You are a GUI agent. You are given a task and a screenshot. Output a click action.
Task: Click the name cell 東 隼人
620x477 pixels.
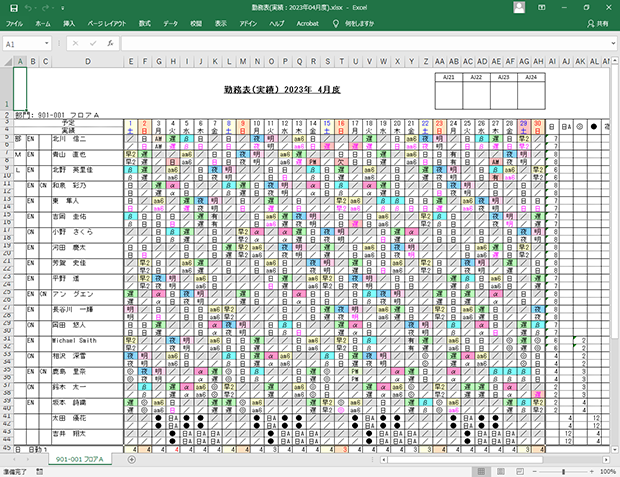pos(87,201)
